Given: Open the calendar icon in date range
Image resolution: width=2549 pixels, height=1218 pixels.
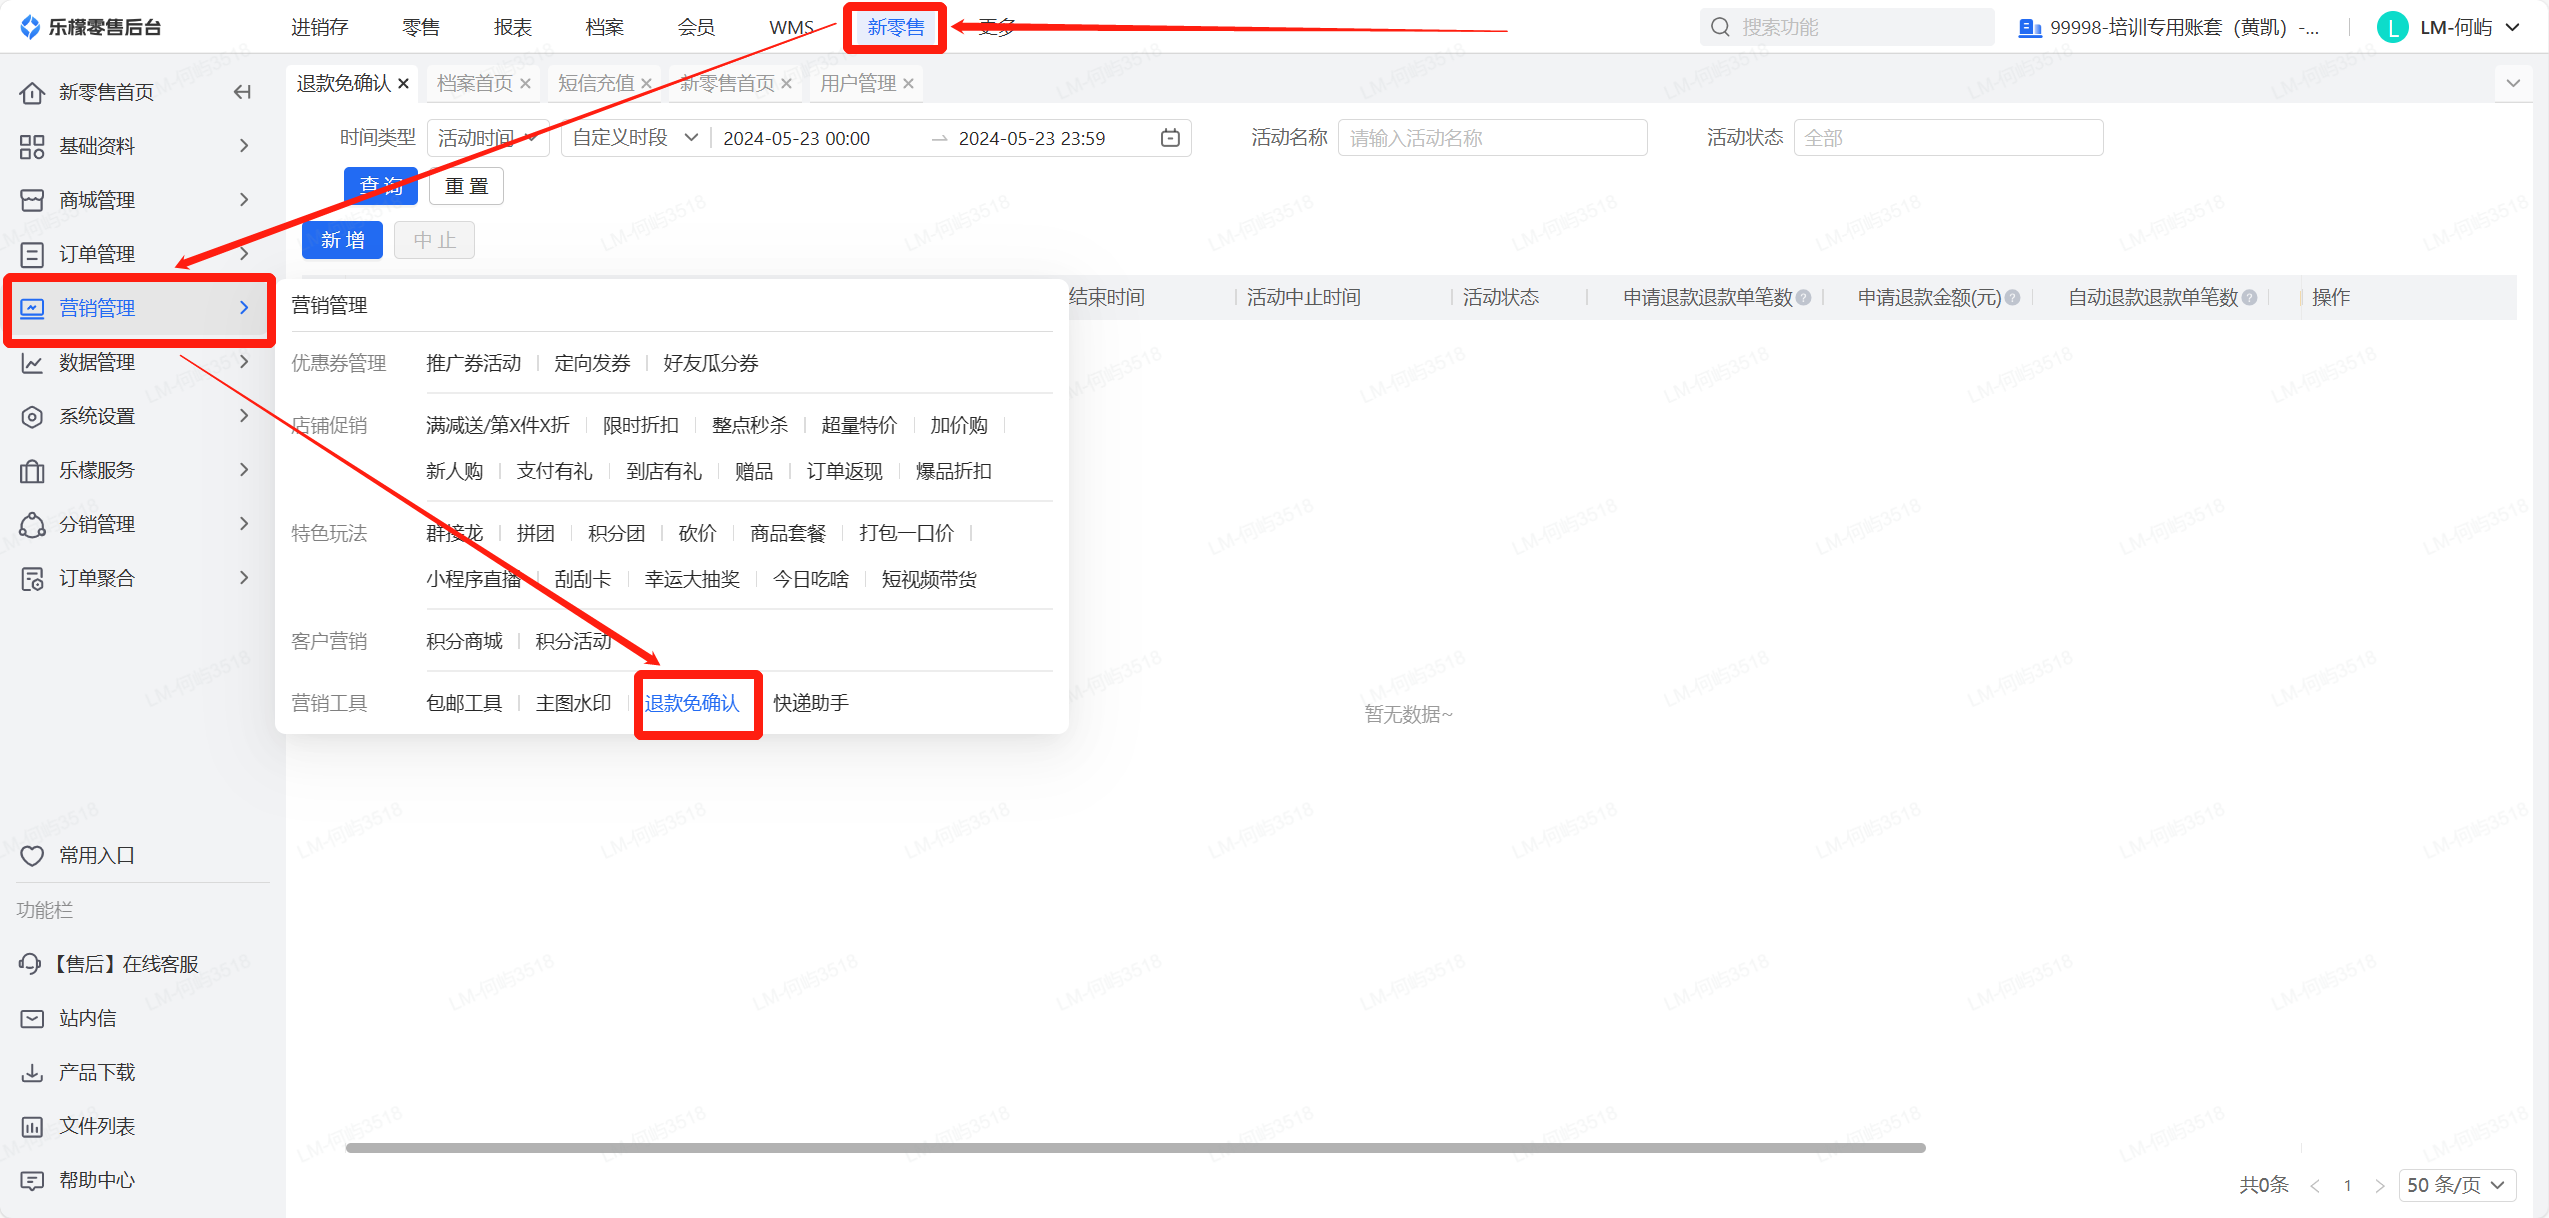Looking at the screenshot, I should (1170, 138).
